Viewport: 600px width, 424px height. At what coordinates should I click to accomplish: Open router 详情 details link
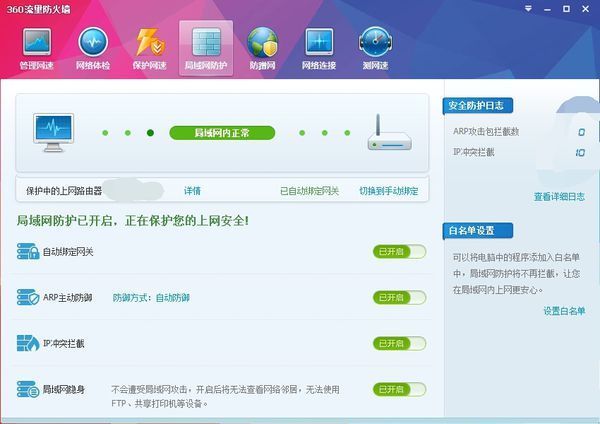click(192, 191)
